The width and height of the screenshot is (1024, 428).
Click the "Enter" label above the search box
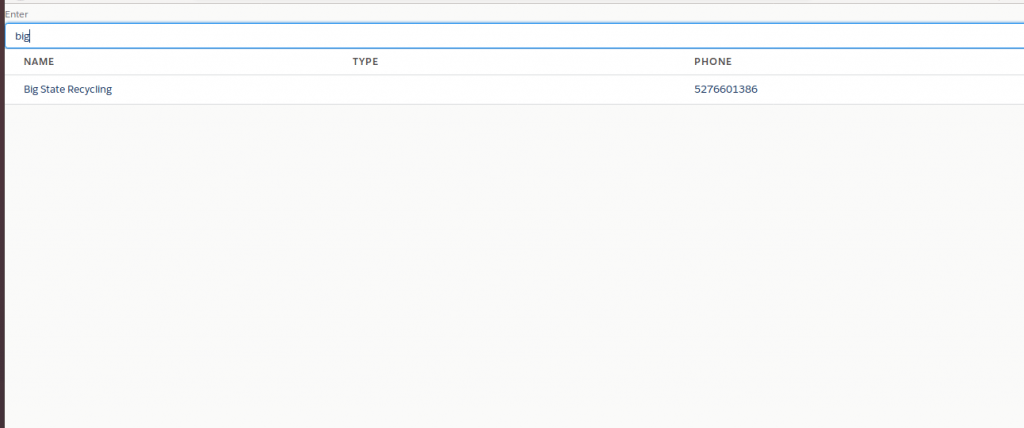tap(16, 15)
